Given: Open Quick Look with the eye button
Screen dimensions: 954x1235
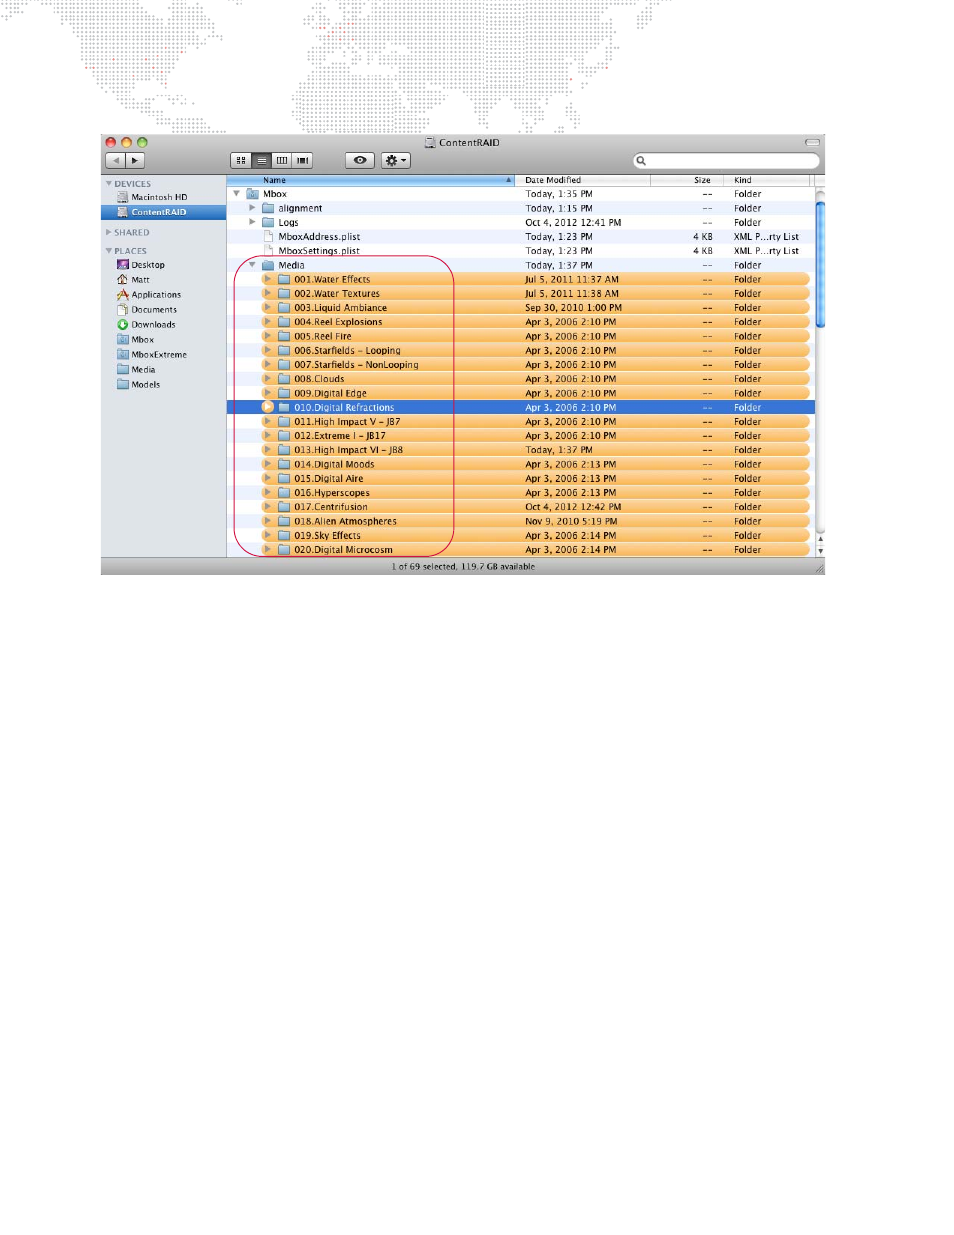Looking at the screenshot, I should click(x=360, y=160).
